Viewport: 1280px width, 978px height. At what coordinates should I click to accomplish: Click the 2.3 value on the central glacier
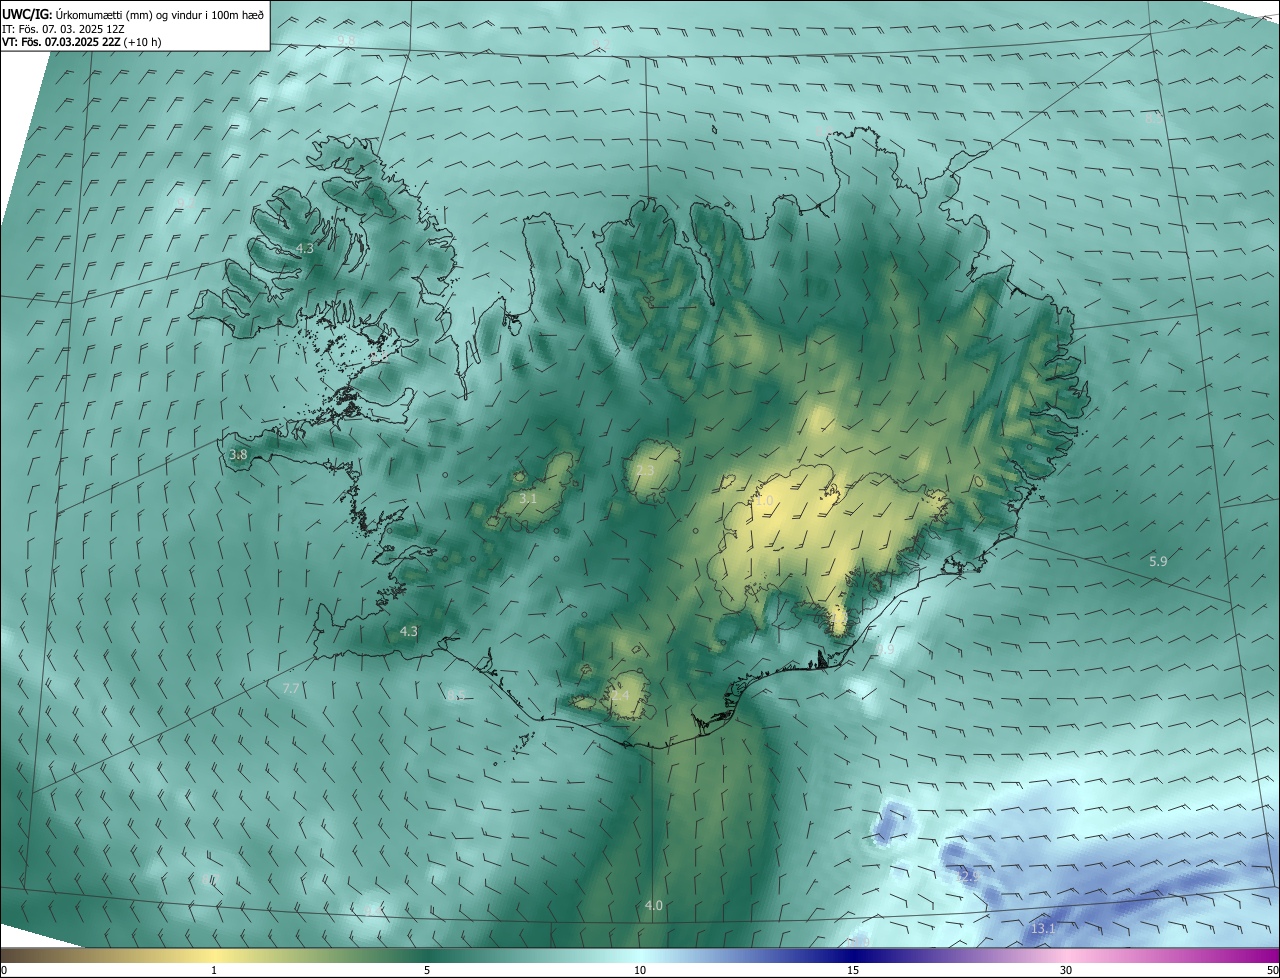click(x=645, y=471)
